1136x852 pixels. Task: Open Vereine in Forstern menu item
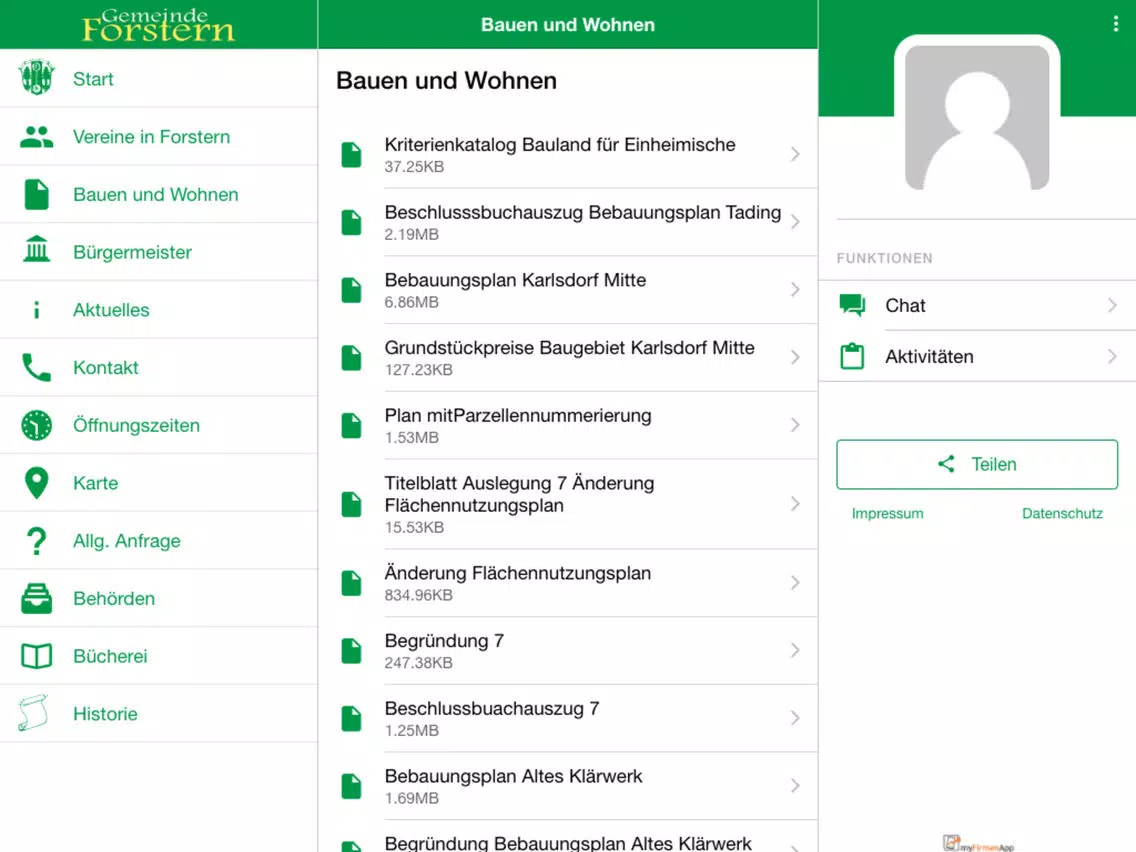click(159, 136)
